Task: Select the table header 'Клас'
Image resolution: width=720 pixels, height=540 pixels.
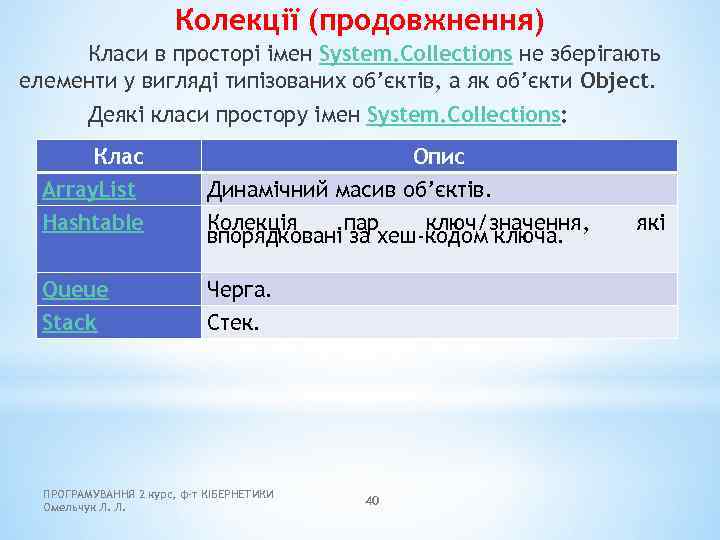Action: pos(119,156)
